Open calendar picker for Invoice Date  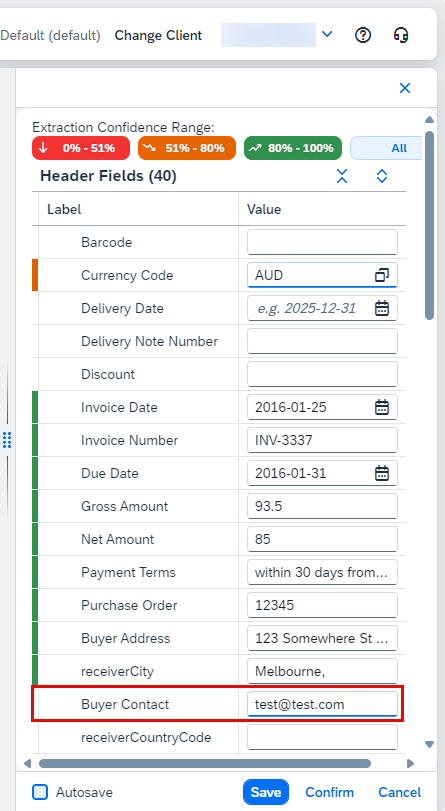tap(382, 408)
